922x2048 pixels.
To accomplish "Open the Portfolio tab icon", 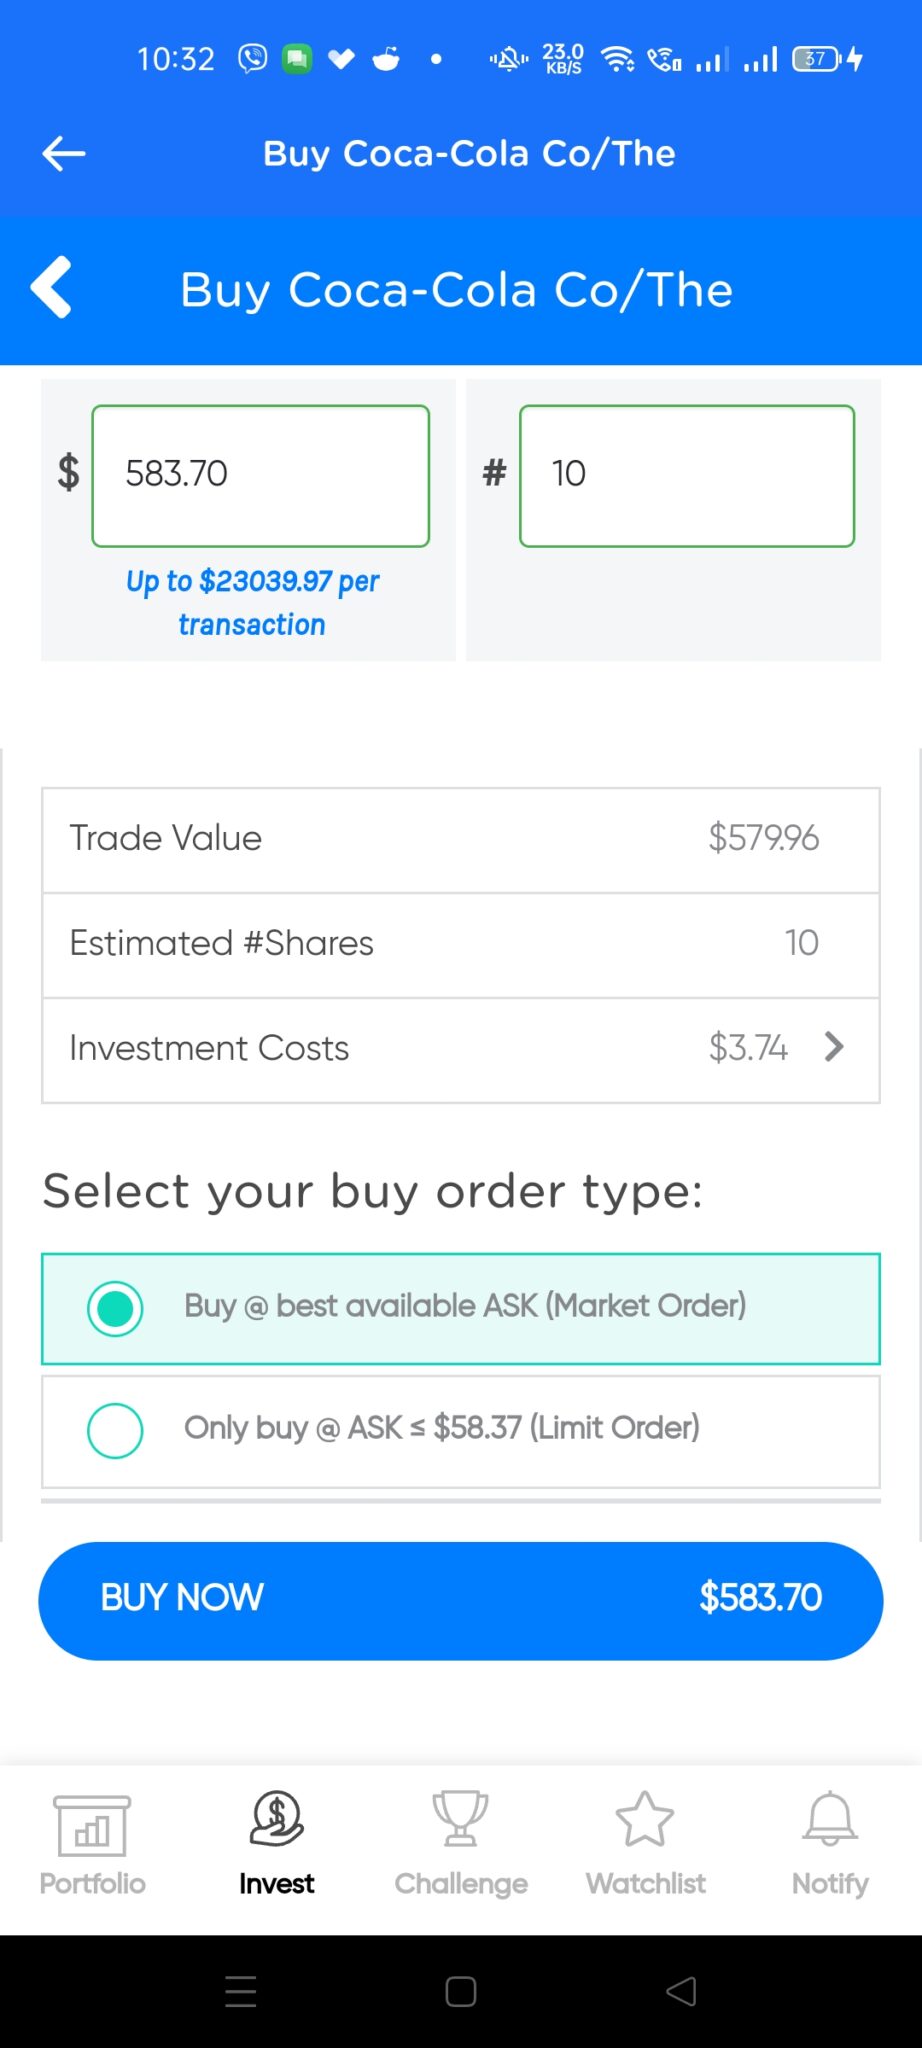I will (92, 1826).
